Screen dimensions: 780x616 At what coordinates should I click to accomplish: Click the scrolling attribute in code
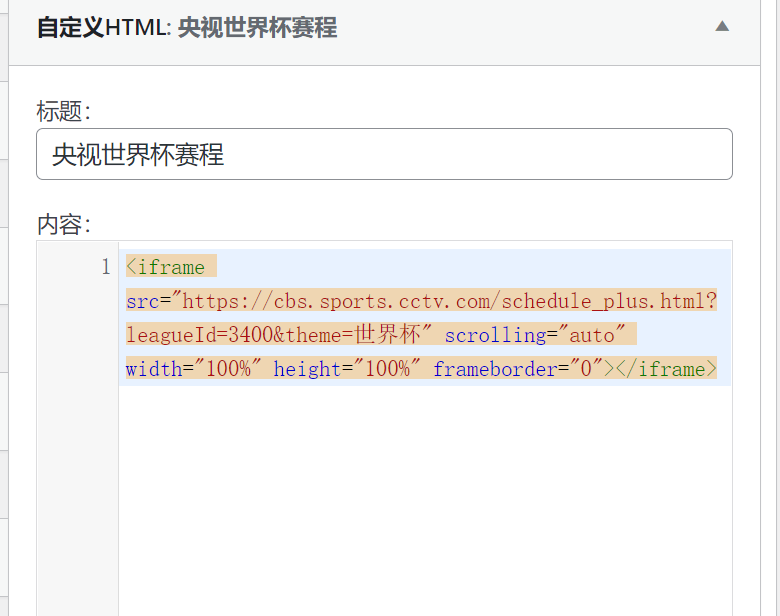click(x=495, y=335)
